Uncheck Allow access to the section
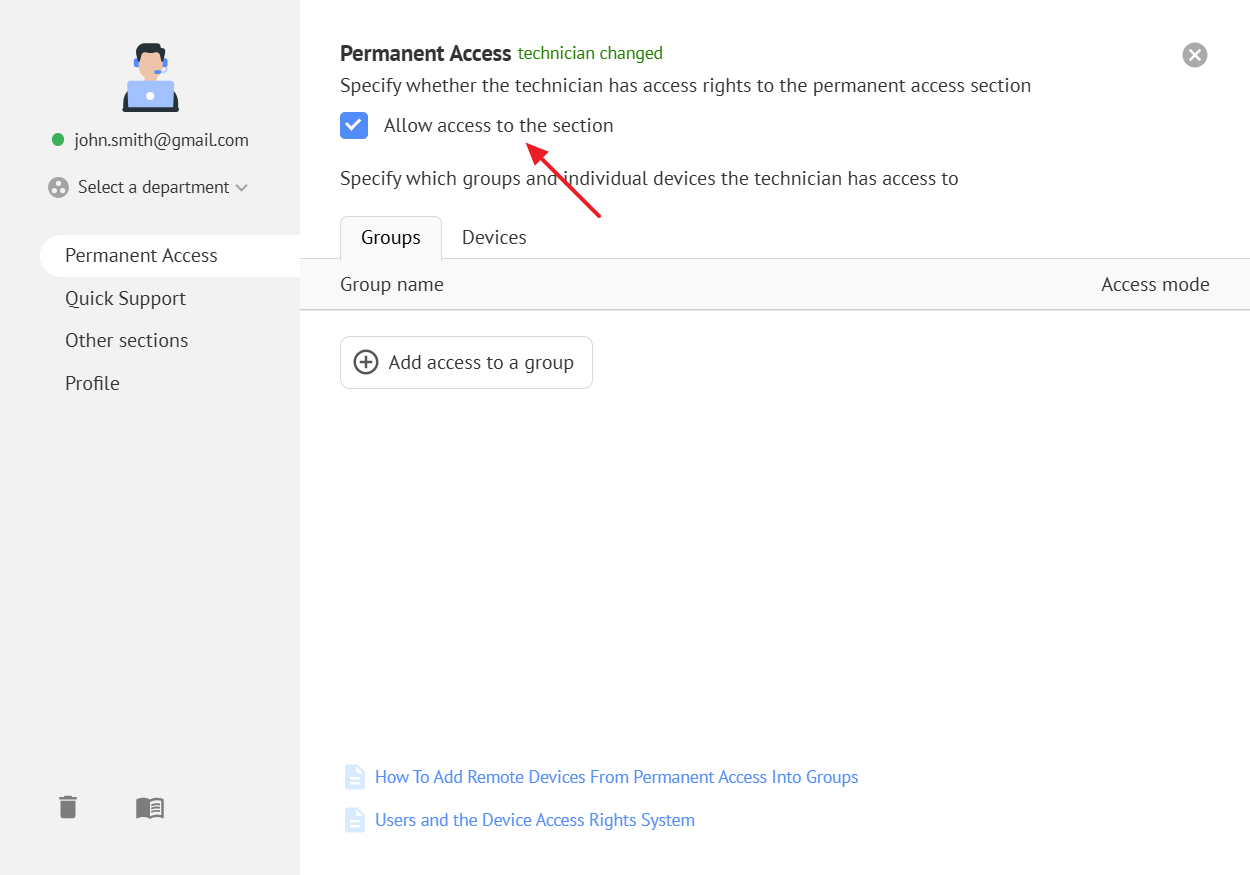The height and width of the screenshot is (875, 1250). 354,126
